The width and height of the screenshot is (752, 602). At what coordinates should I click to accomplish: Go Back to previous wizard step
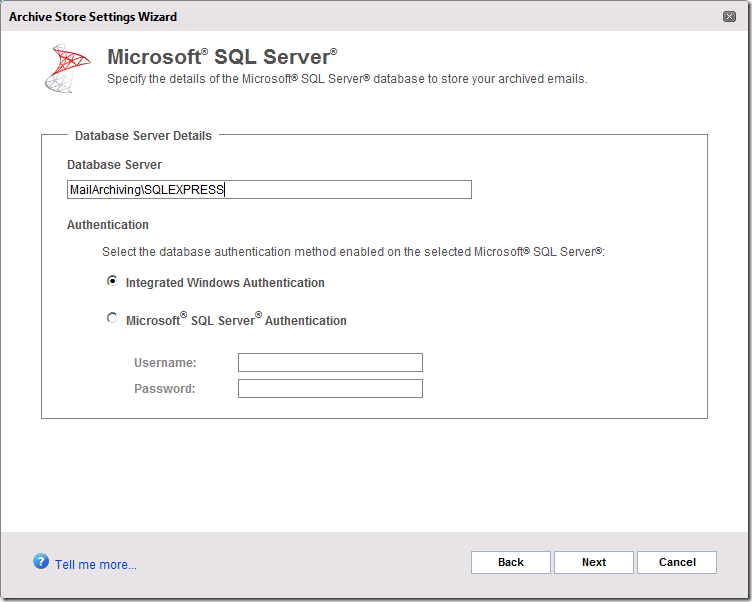[x=510, y=562]
